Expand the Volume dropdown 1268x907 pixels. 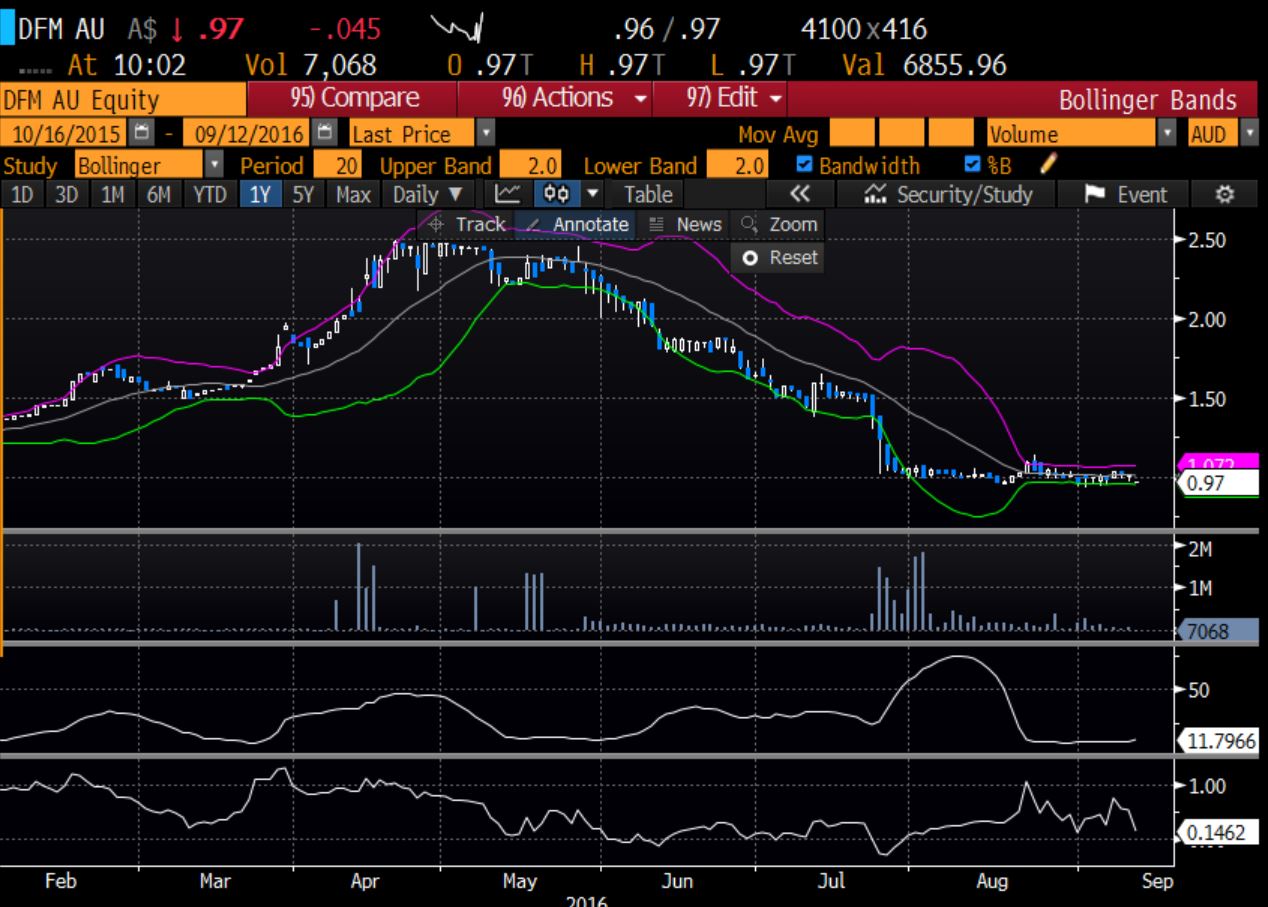pos(1167,133)
